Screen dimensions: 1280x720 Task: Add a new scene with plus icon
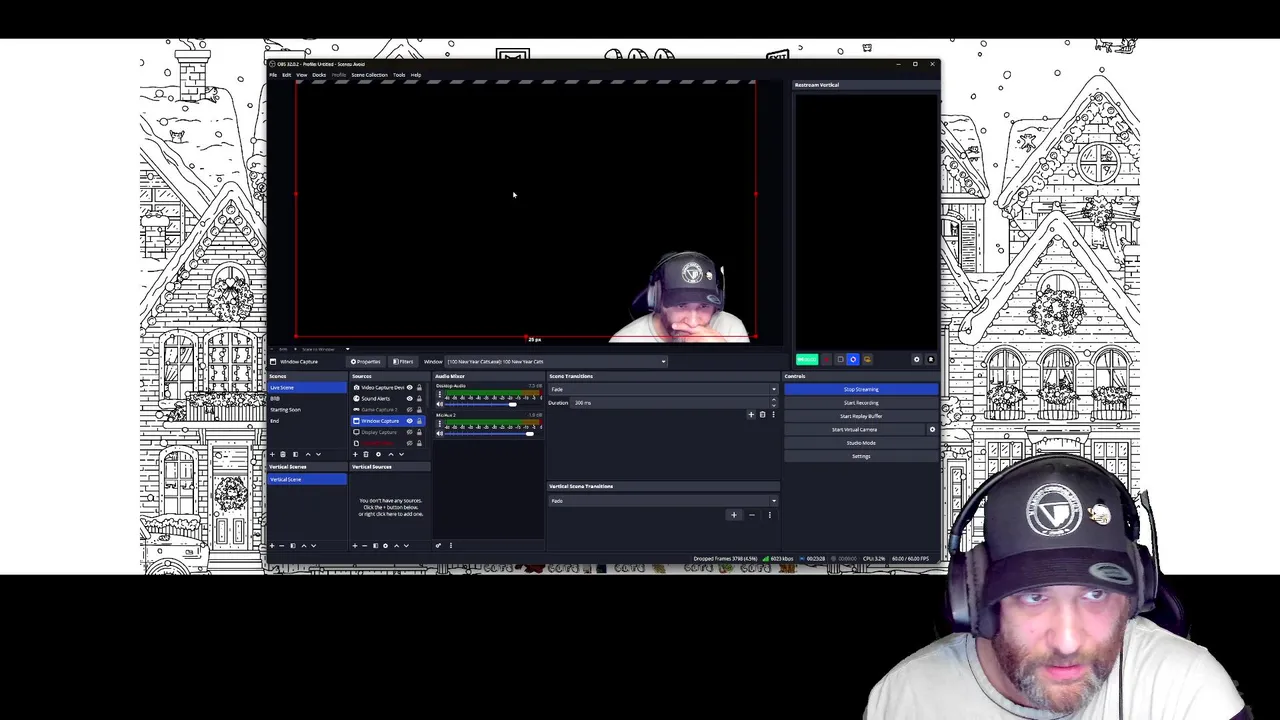pyautogui.click(x=272, y=454)
